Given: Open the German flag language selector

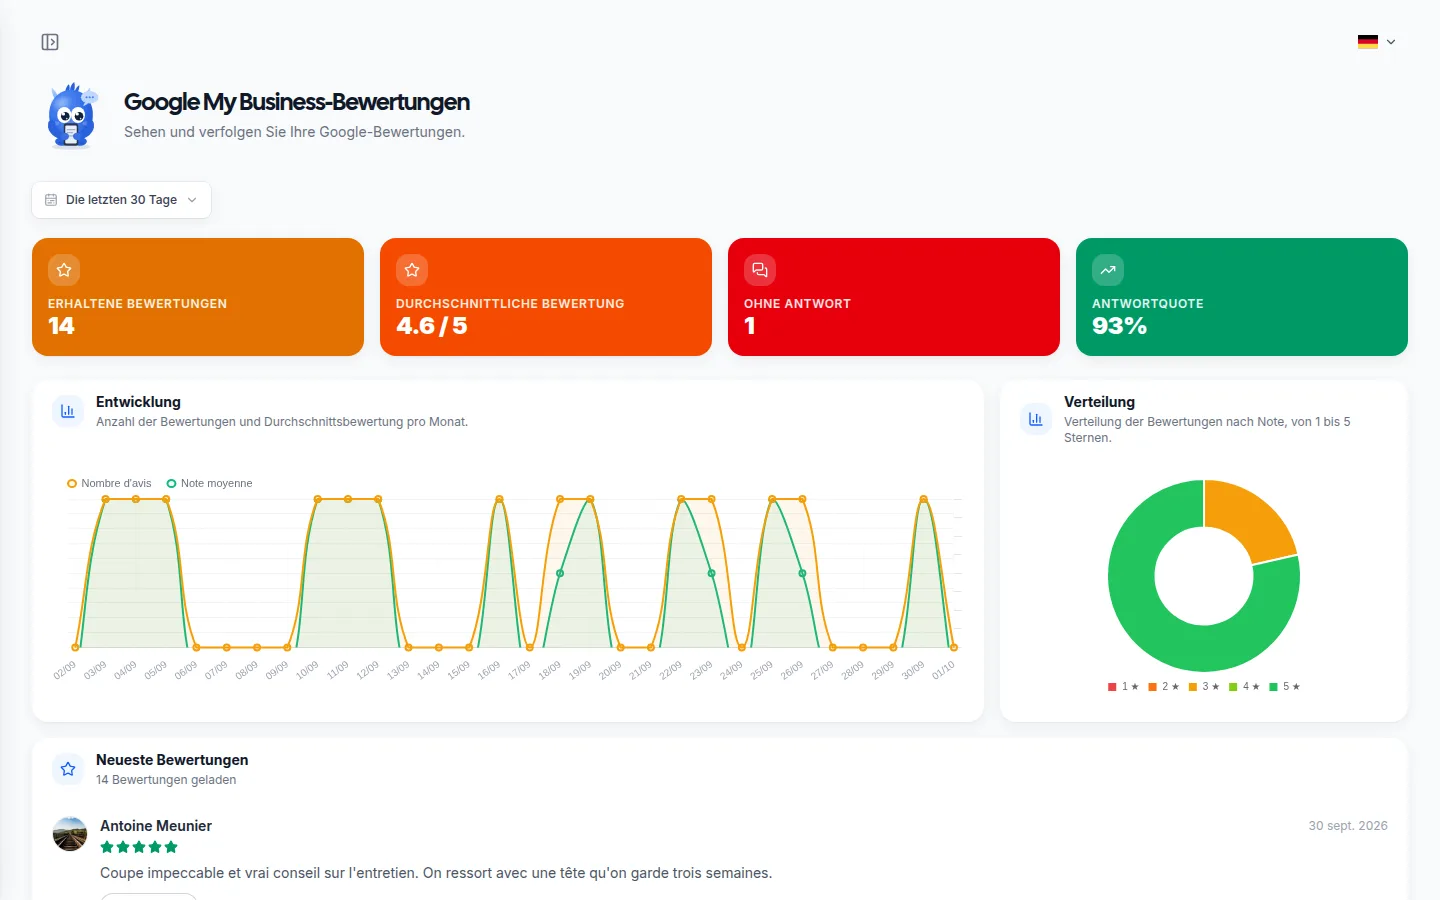Looking at the screenshot, I should pos(1377,42).
